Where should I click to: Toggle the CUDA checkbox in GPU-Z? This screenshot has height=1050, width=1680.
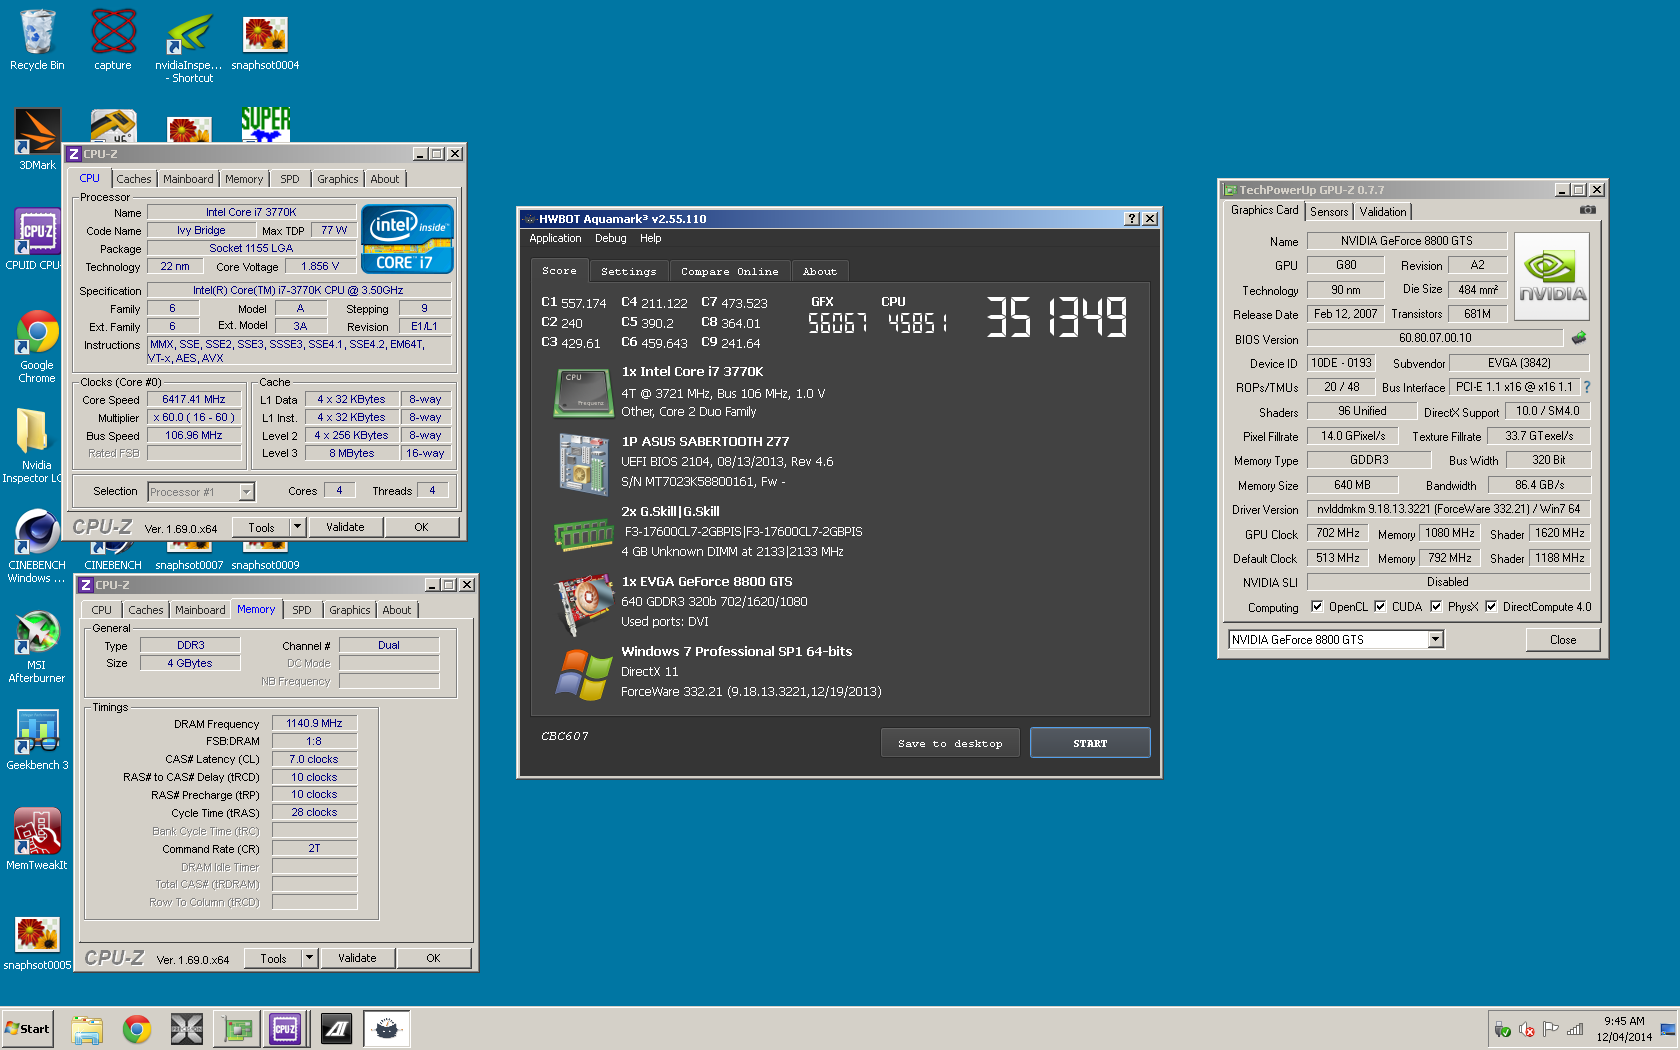pyautogui.click(x=1380, y=606)
